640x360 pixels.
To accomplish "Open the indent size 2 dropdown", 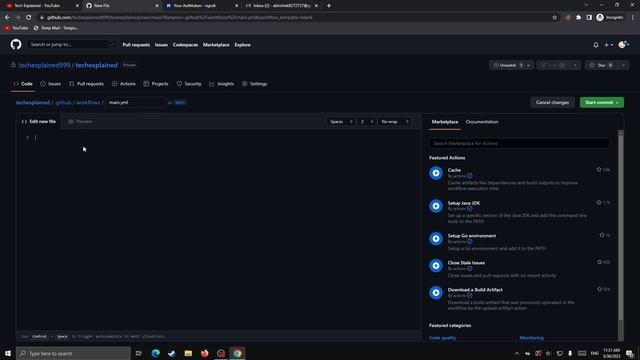I will tap(366, 122).
